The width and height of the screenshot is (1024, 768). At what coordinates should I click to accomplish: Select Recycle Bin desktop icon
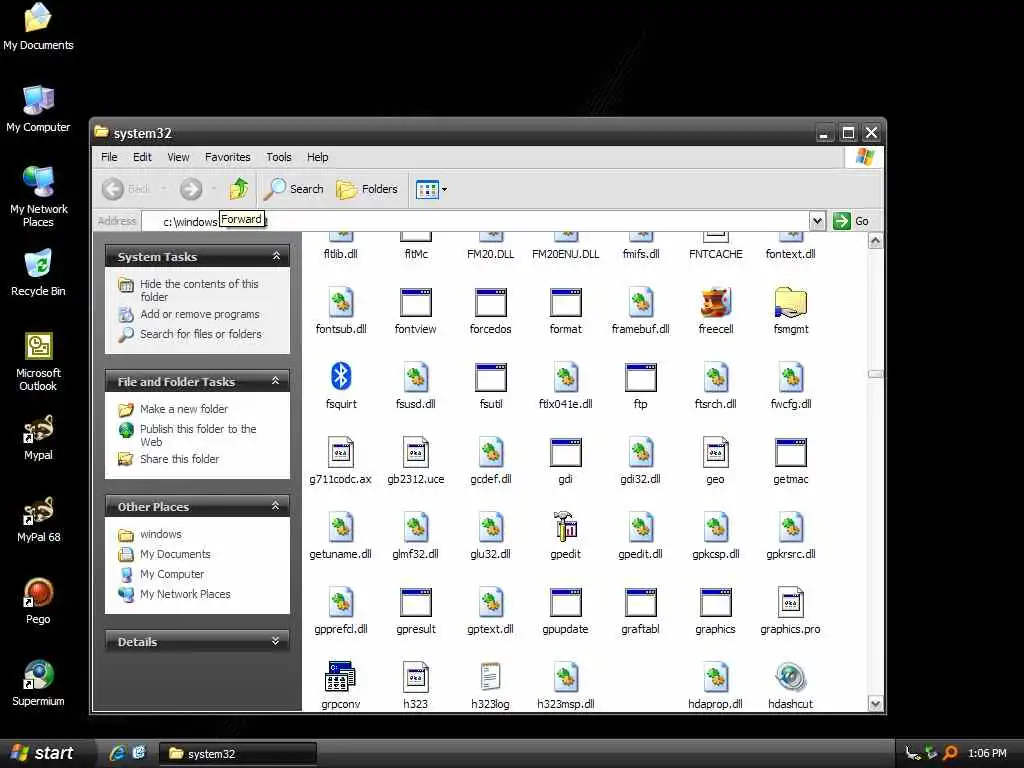[x=38, y=273]
